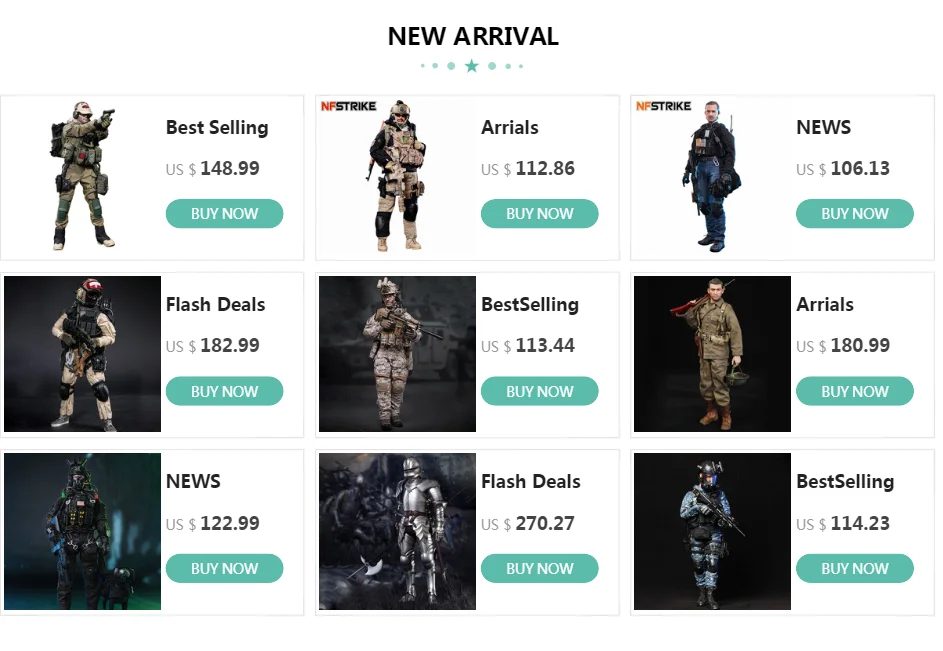Click the green star under NEW ARRIVAL
This screenshot has width=943, height=651.
[x=472, y=66]
